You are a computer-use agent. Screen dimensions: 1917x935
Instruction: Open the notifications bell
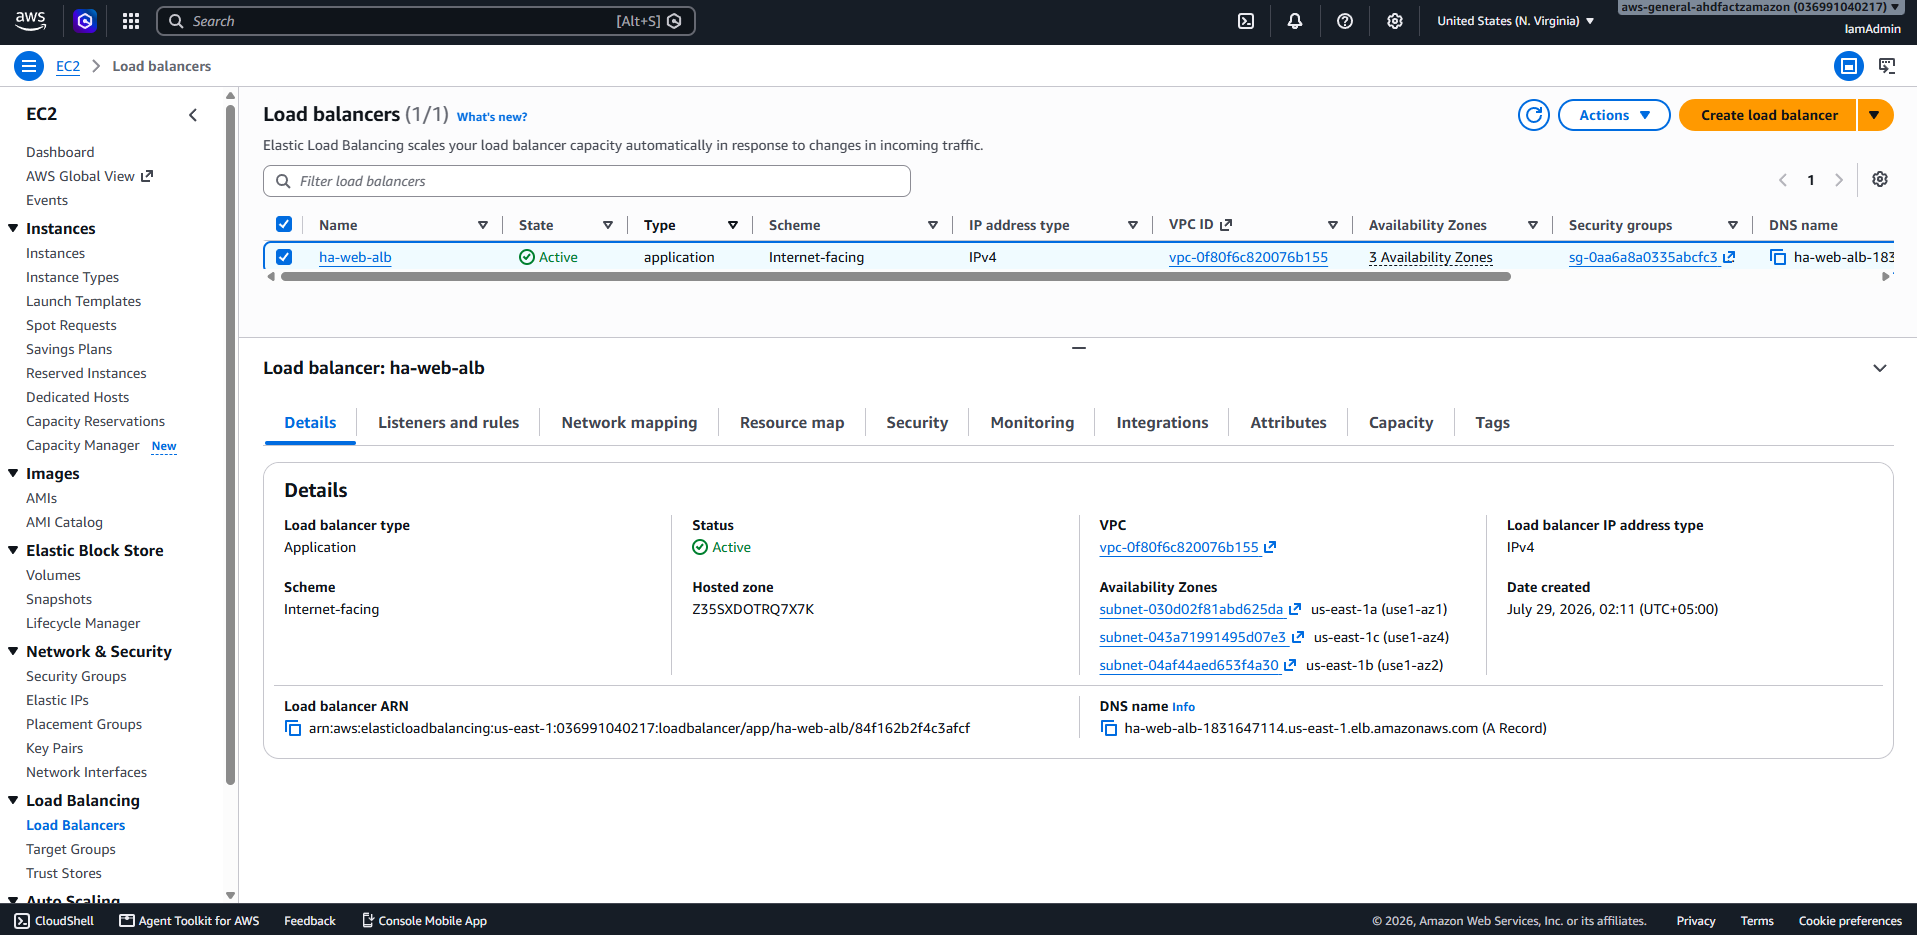[x=1295, y=21]
